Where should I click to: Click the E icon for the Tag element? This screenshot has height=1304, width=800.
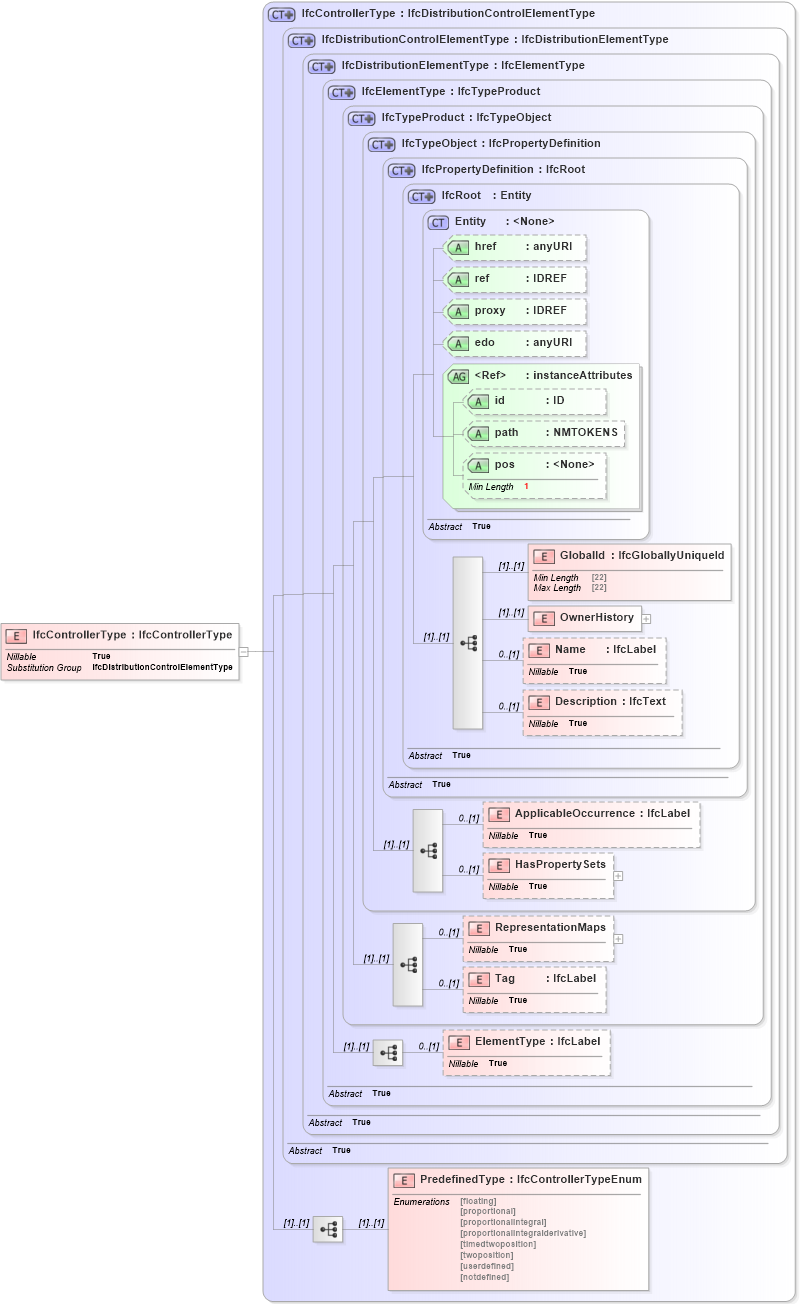point(478,978)
